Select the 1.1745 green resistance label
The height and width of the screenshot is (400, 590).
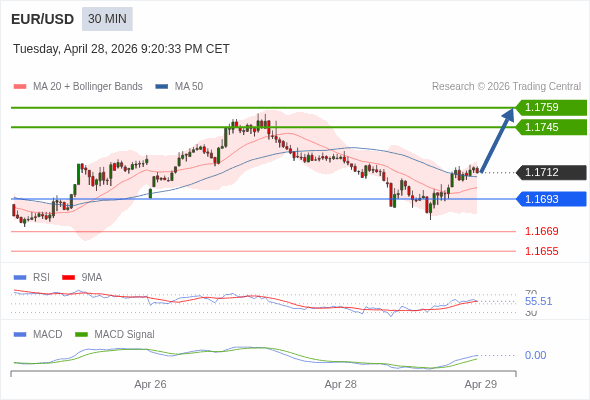click(x=551, y=127)
